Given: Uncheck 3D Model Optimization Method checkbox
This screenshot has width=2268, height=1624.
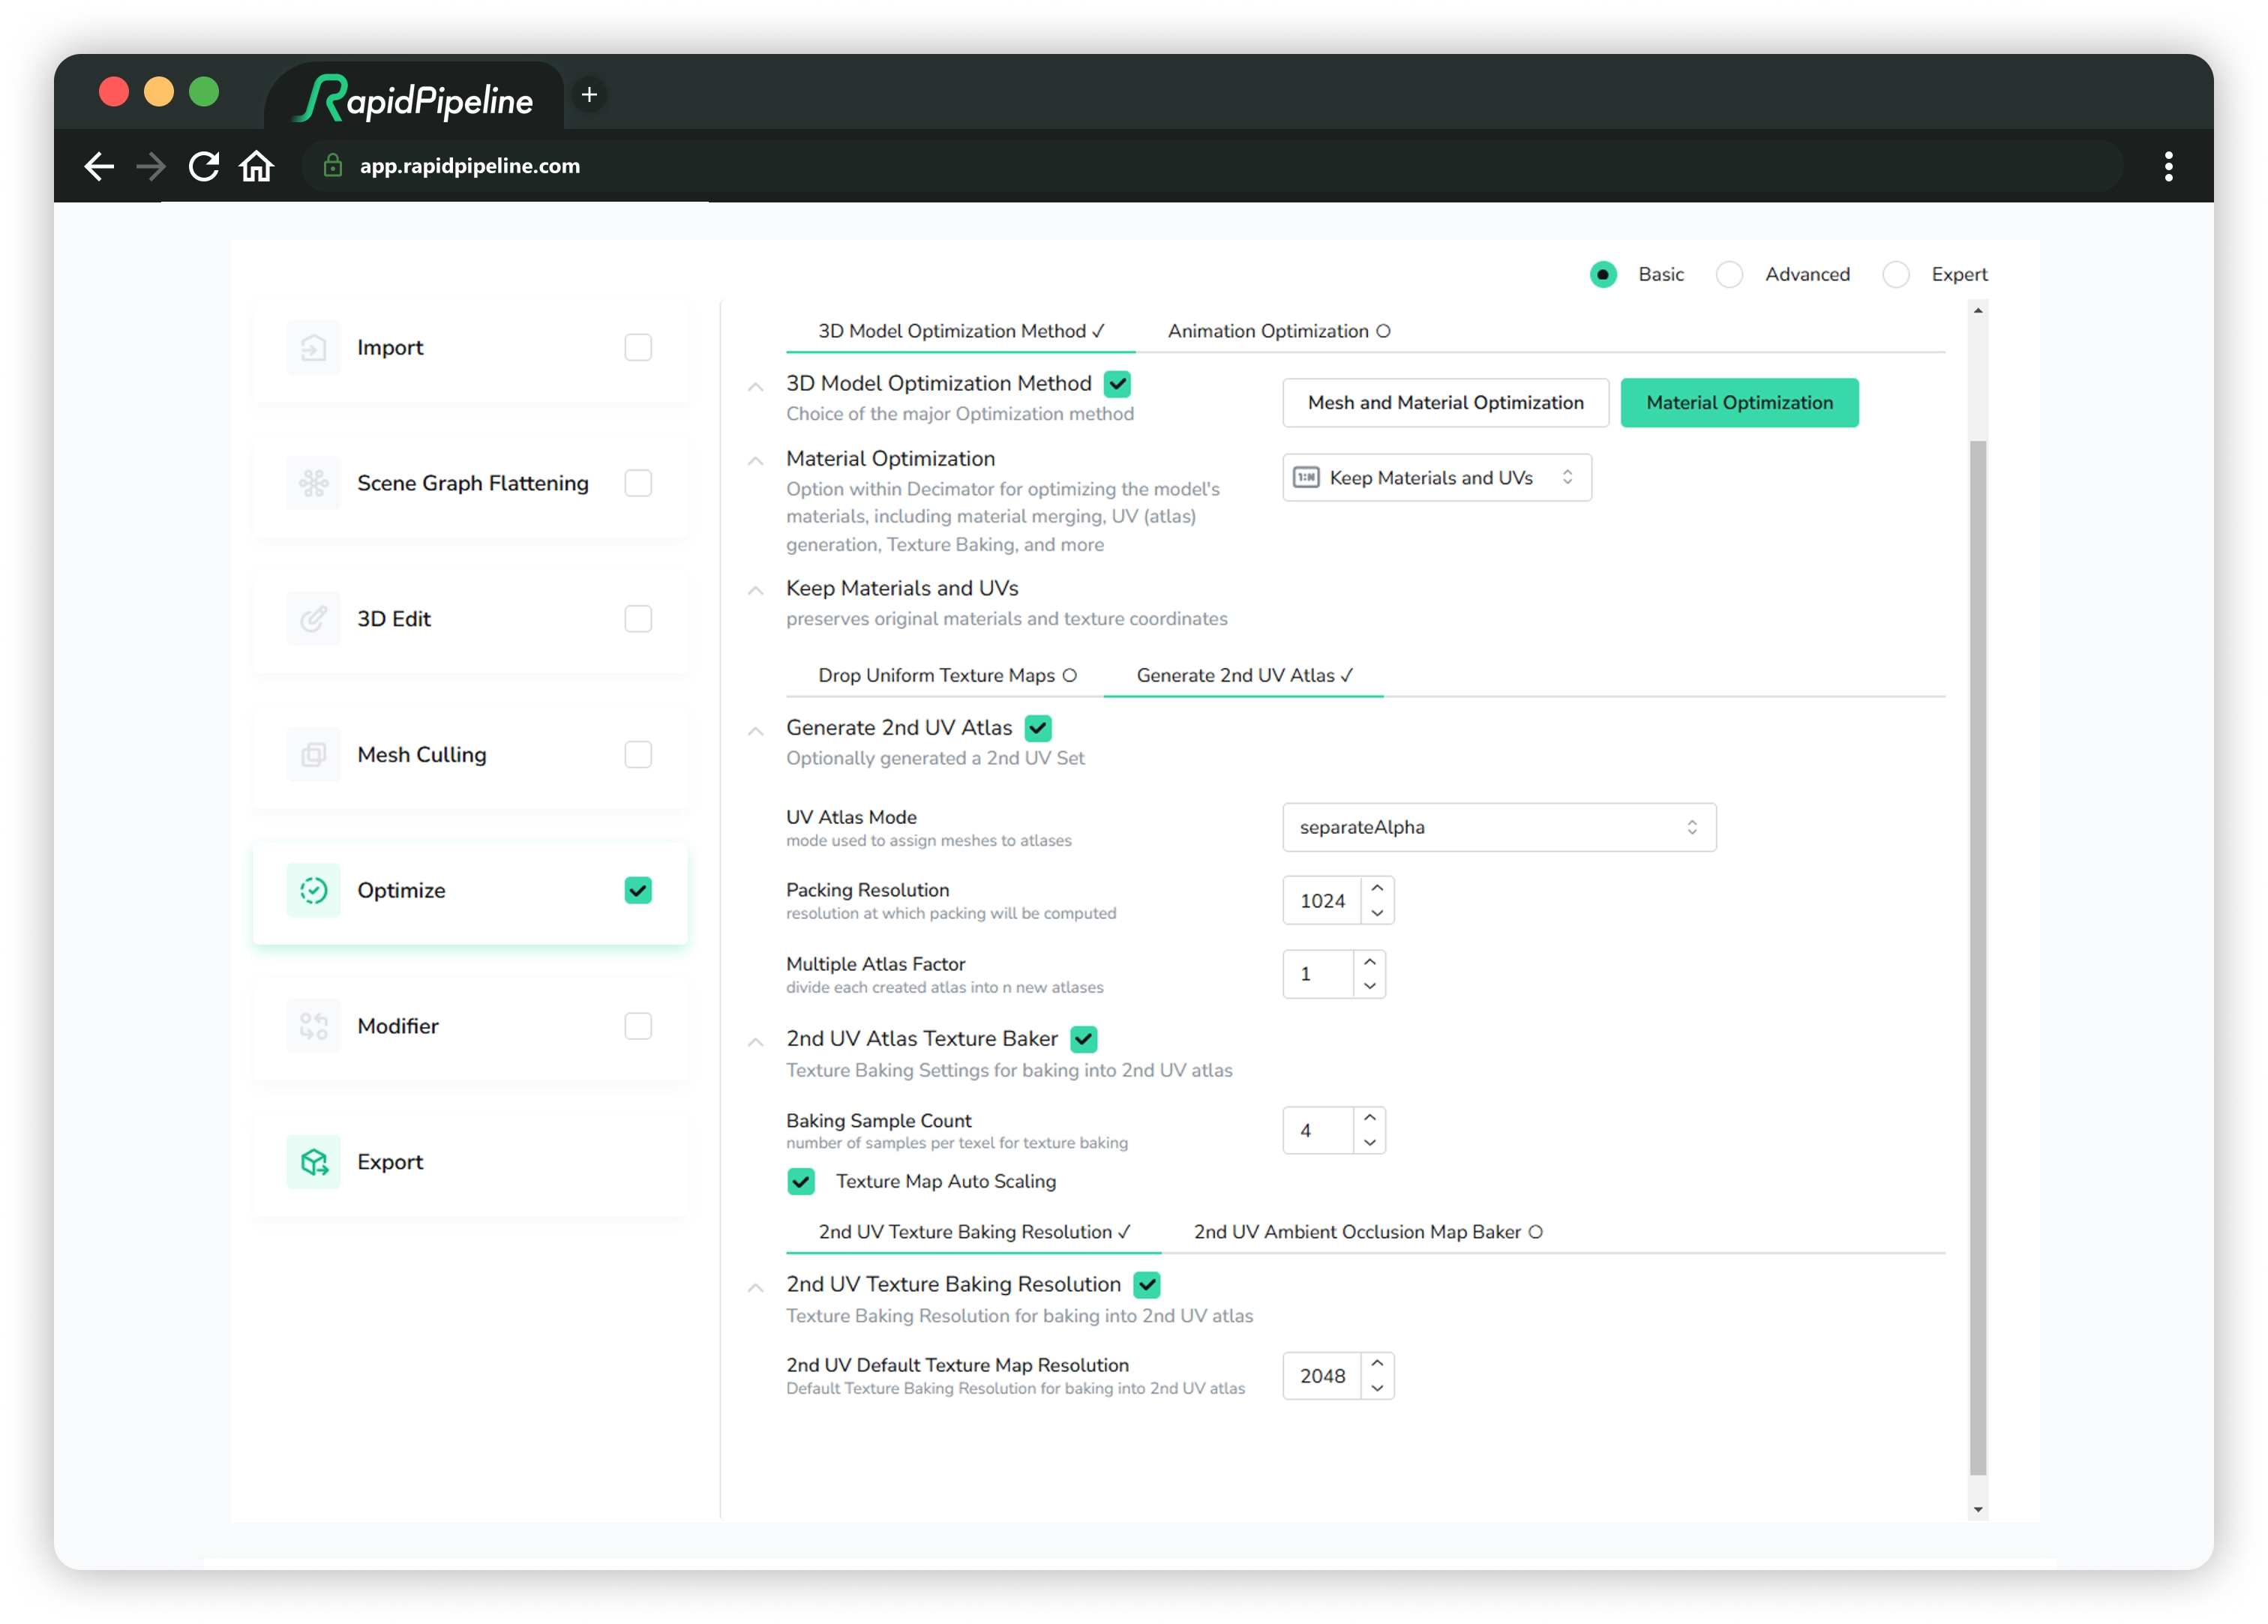Looking at the screenshot, I should tap(1117, 384).
